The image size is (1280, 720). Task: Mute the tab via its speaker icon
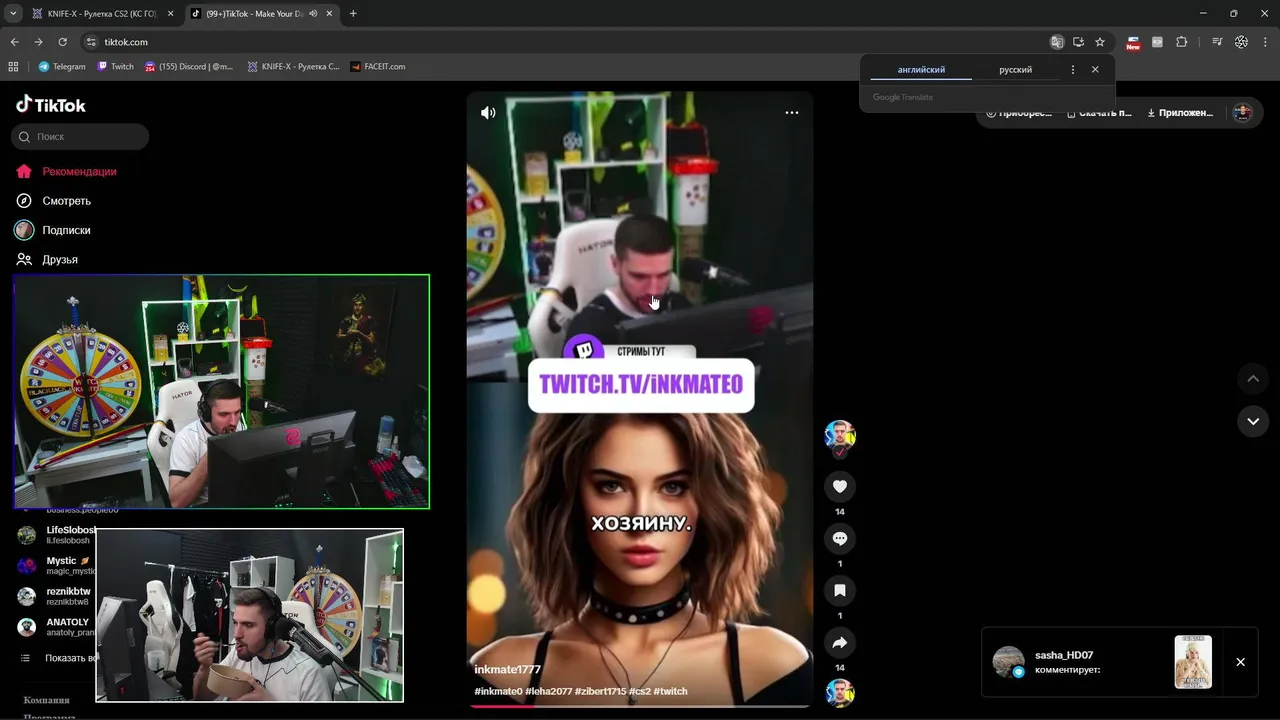pyautogui.click(x=313, y=14)
